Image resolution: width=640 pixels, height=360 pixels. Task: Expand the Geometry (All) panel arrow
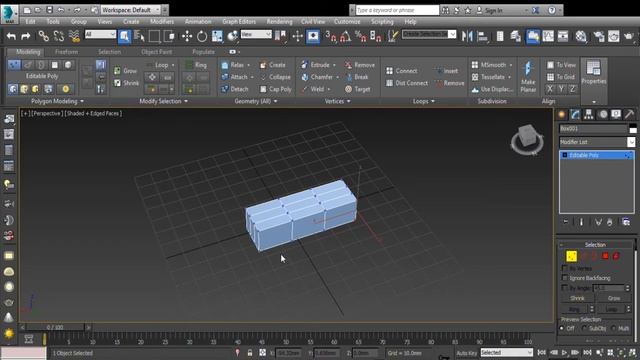[276, 101]
